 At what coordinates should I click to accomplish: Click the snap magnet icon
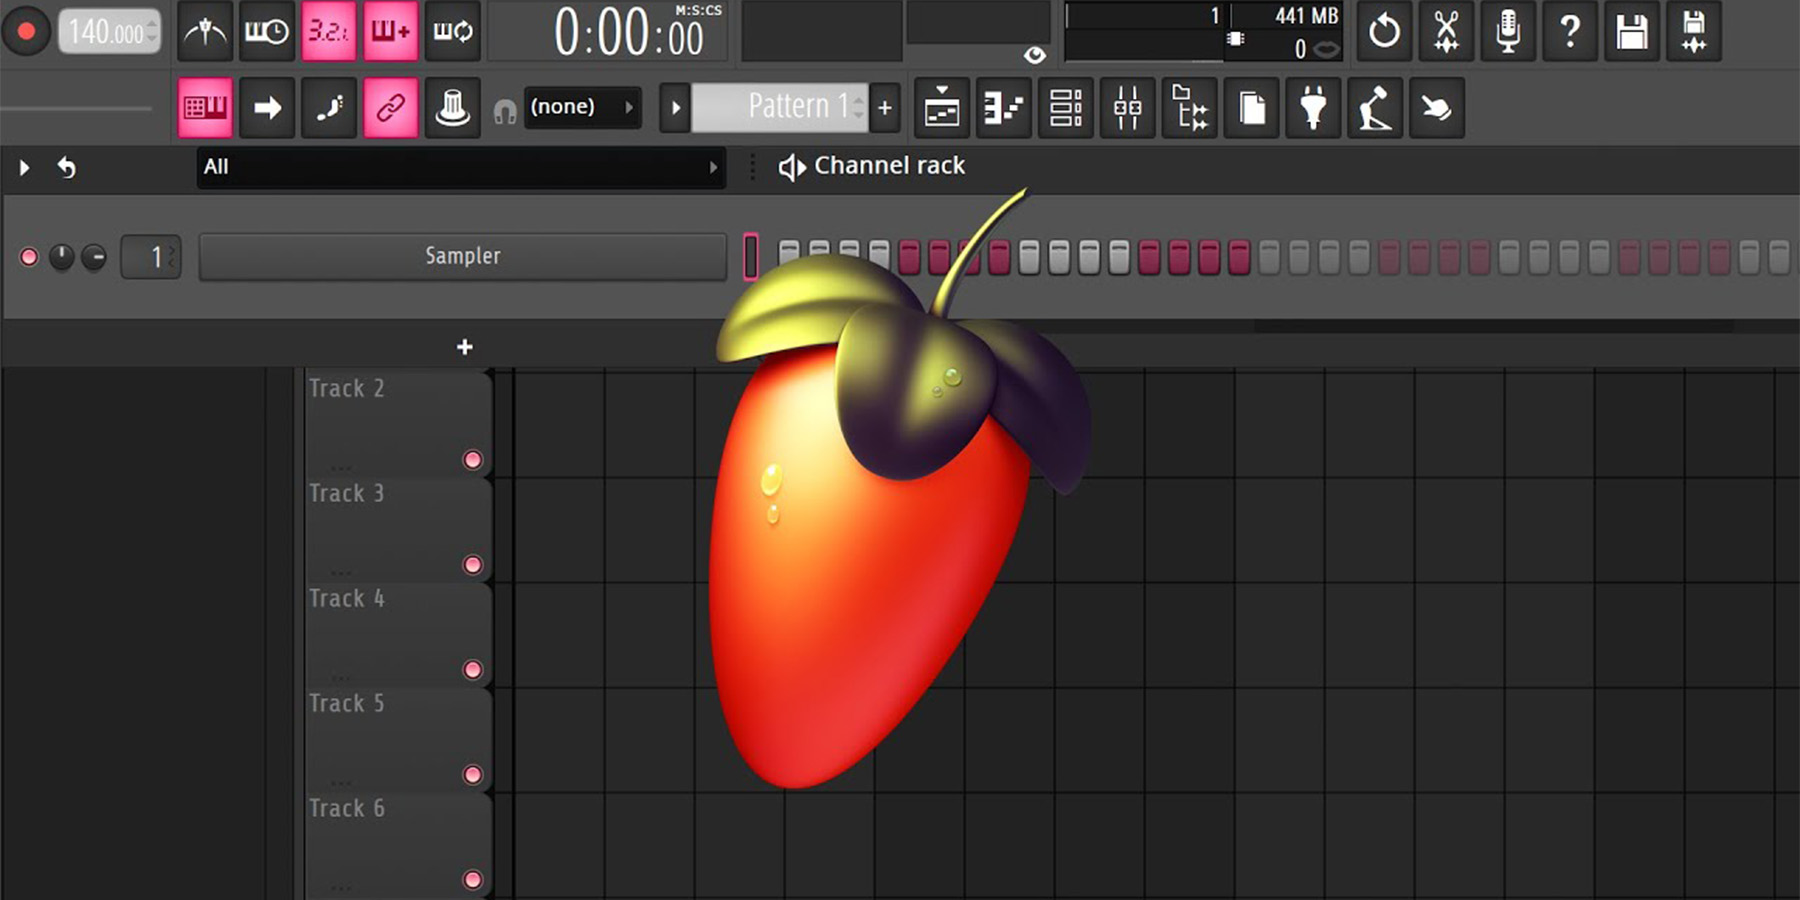tap(505, 111)
